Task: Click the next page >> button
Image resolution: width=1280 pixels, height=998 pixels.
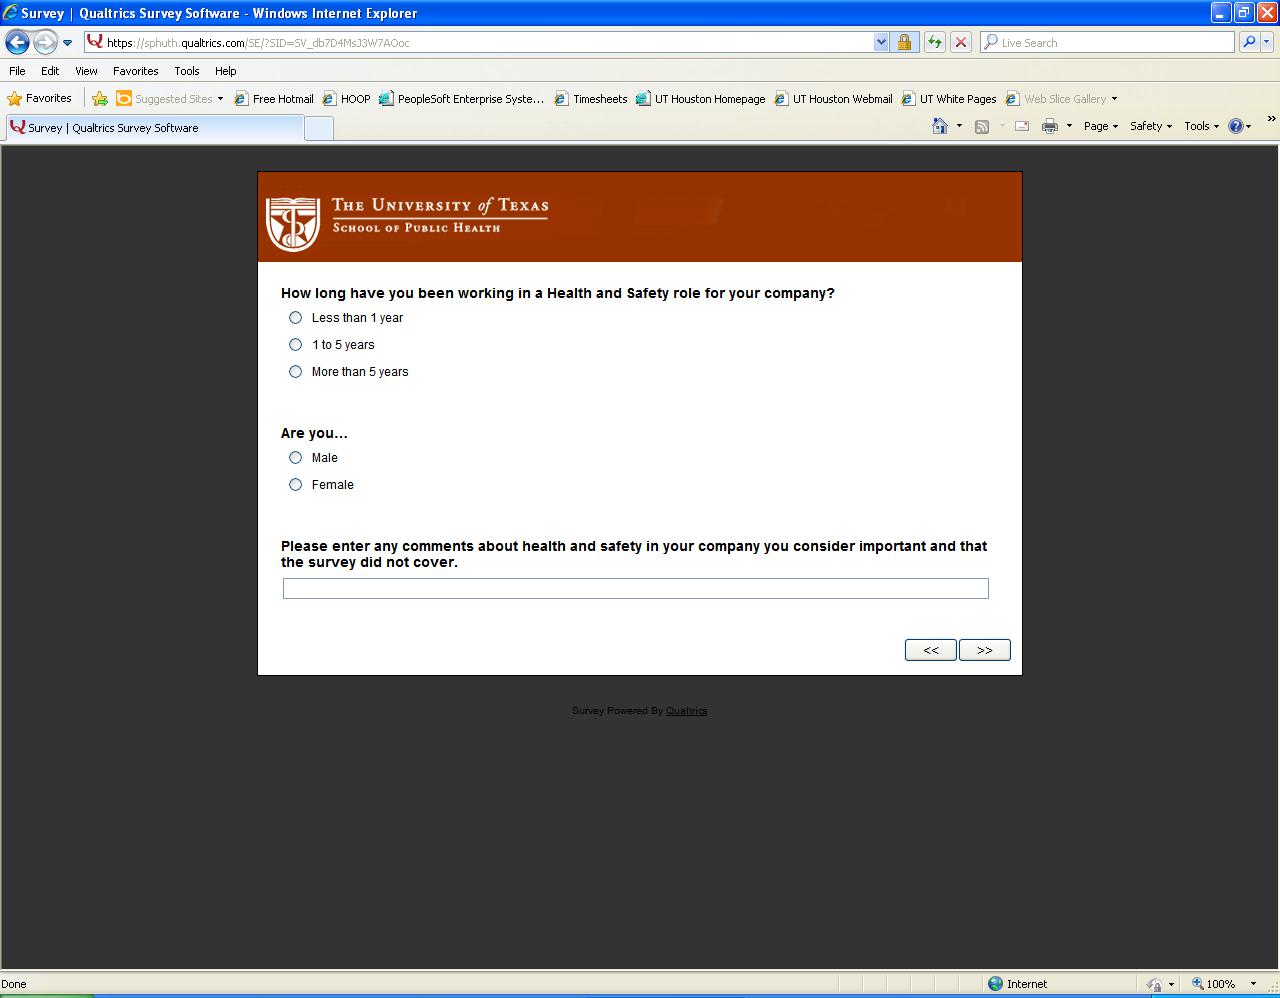Action: point(985,650)
